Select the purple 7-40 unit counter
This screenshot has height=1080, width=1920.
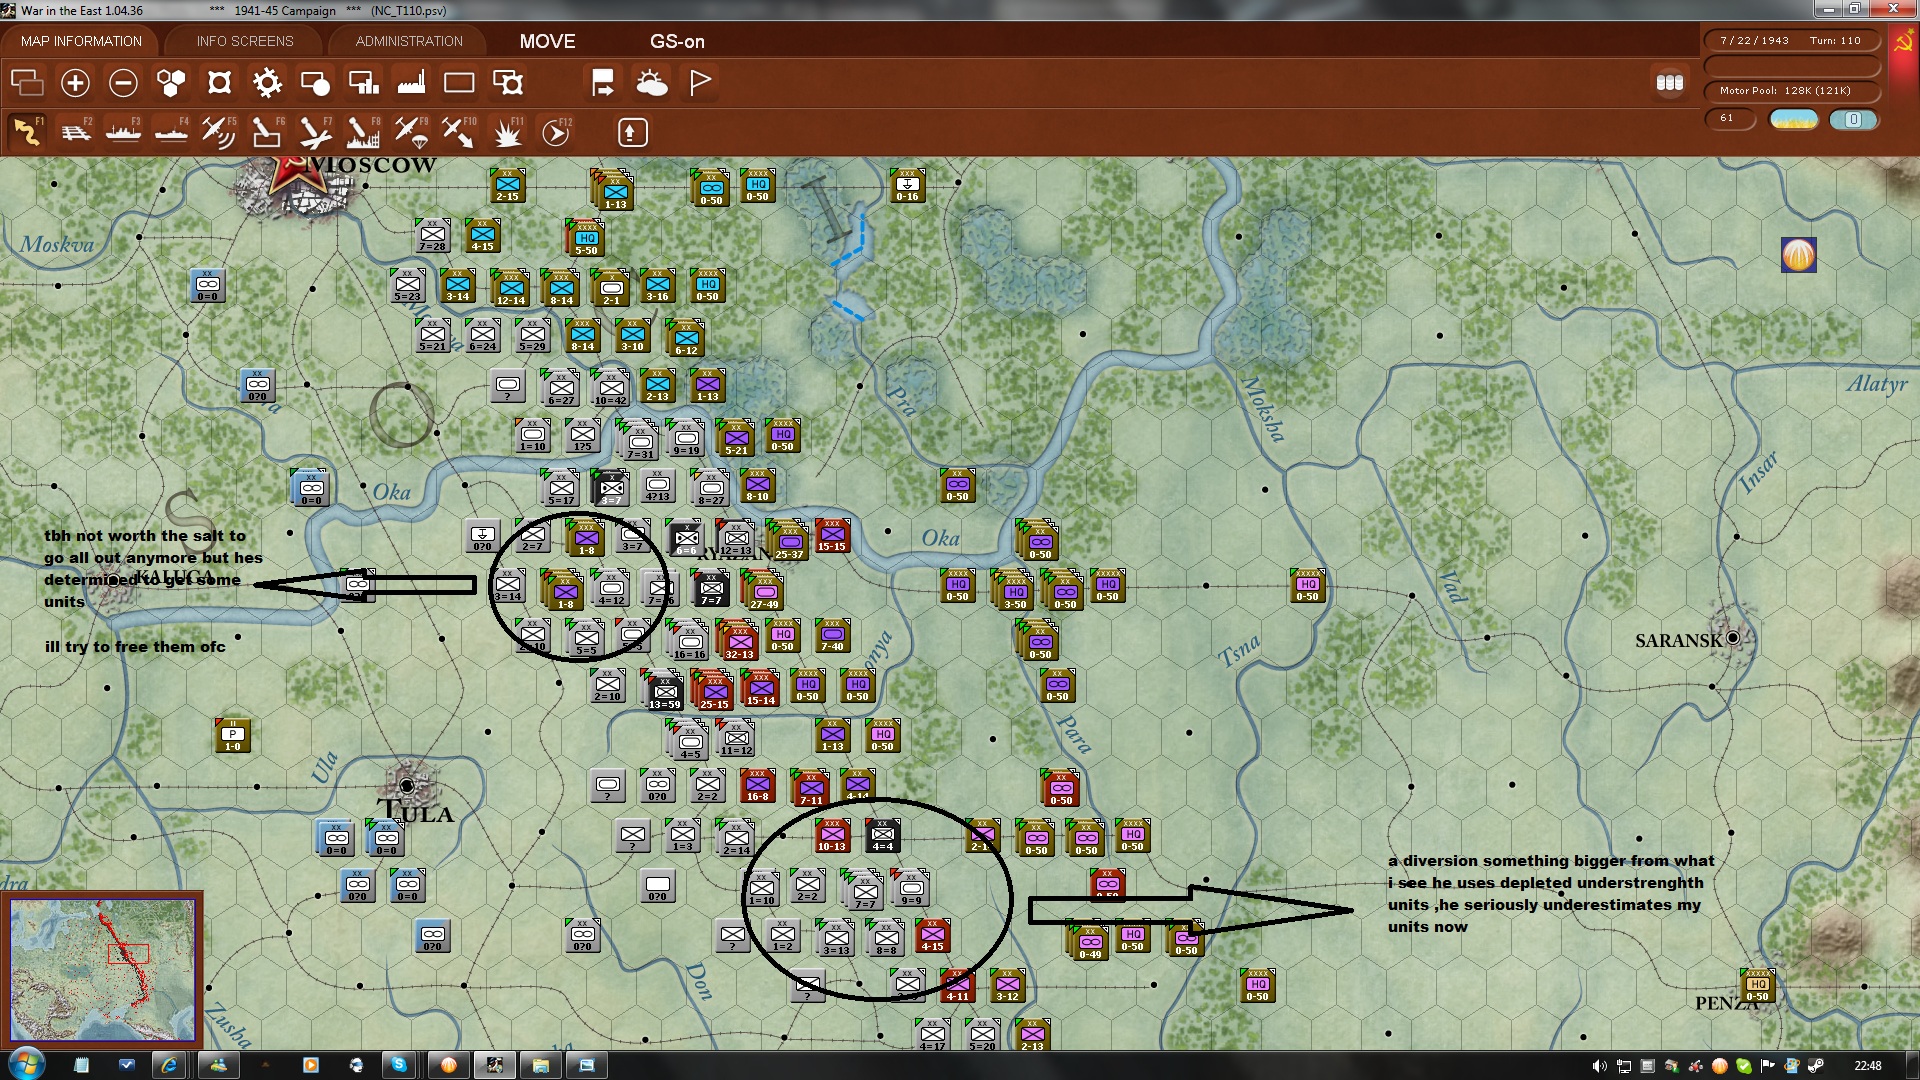(832, 635)
